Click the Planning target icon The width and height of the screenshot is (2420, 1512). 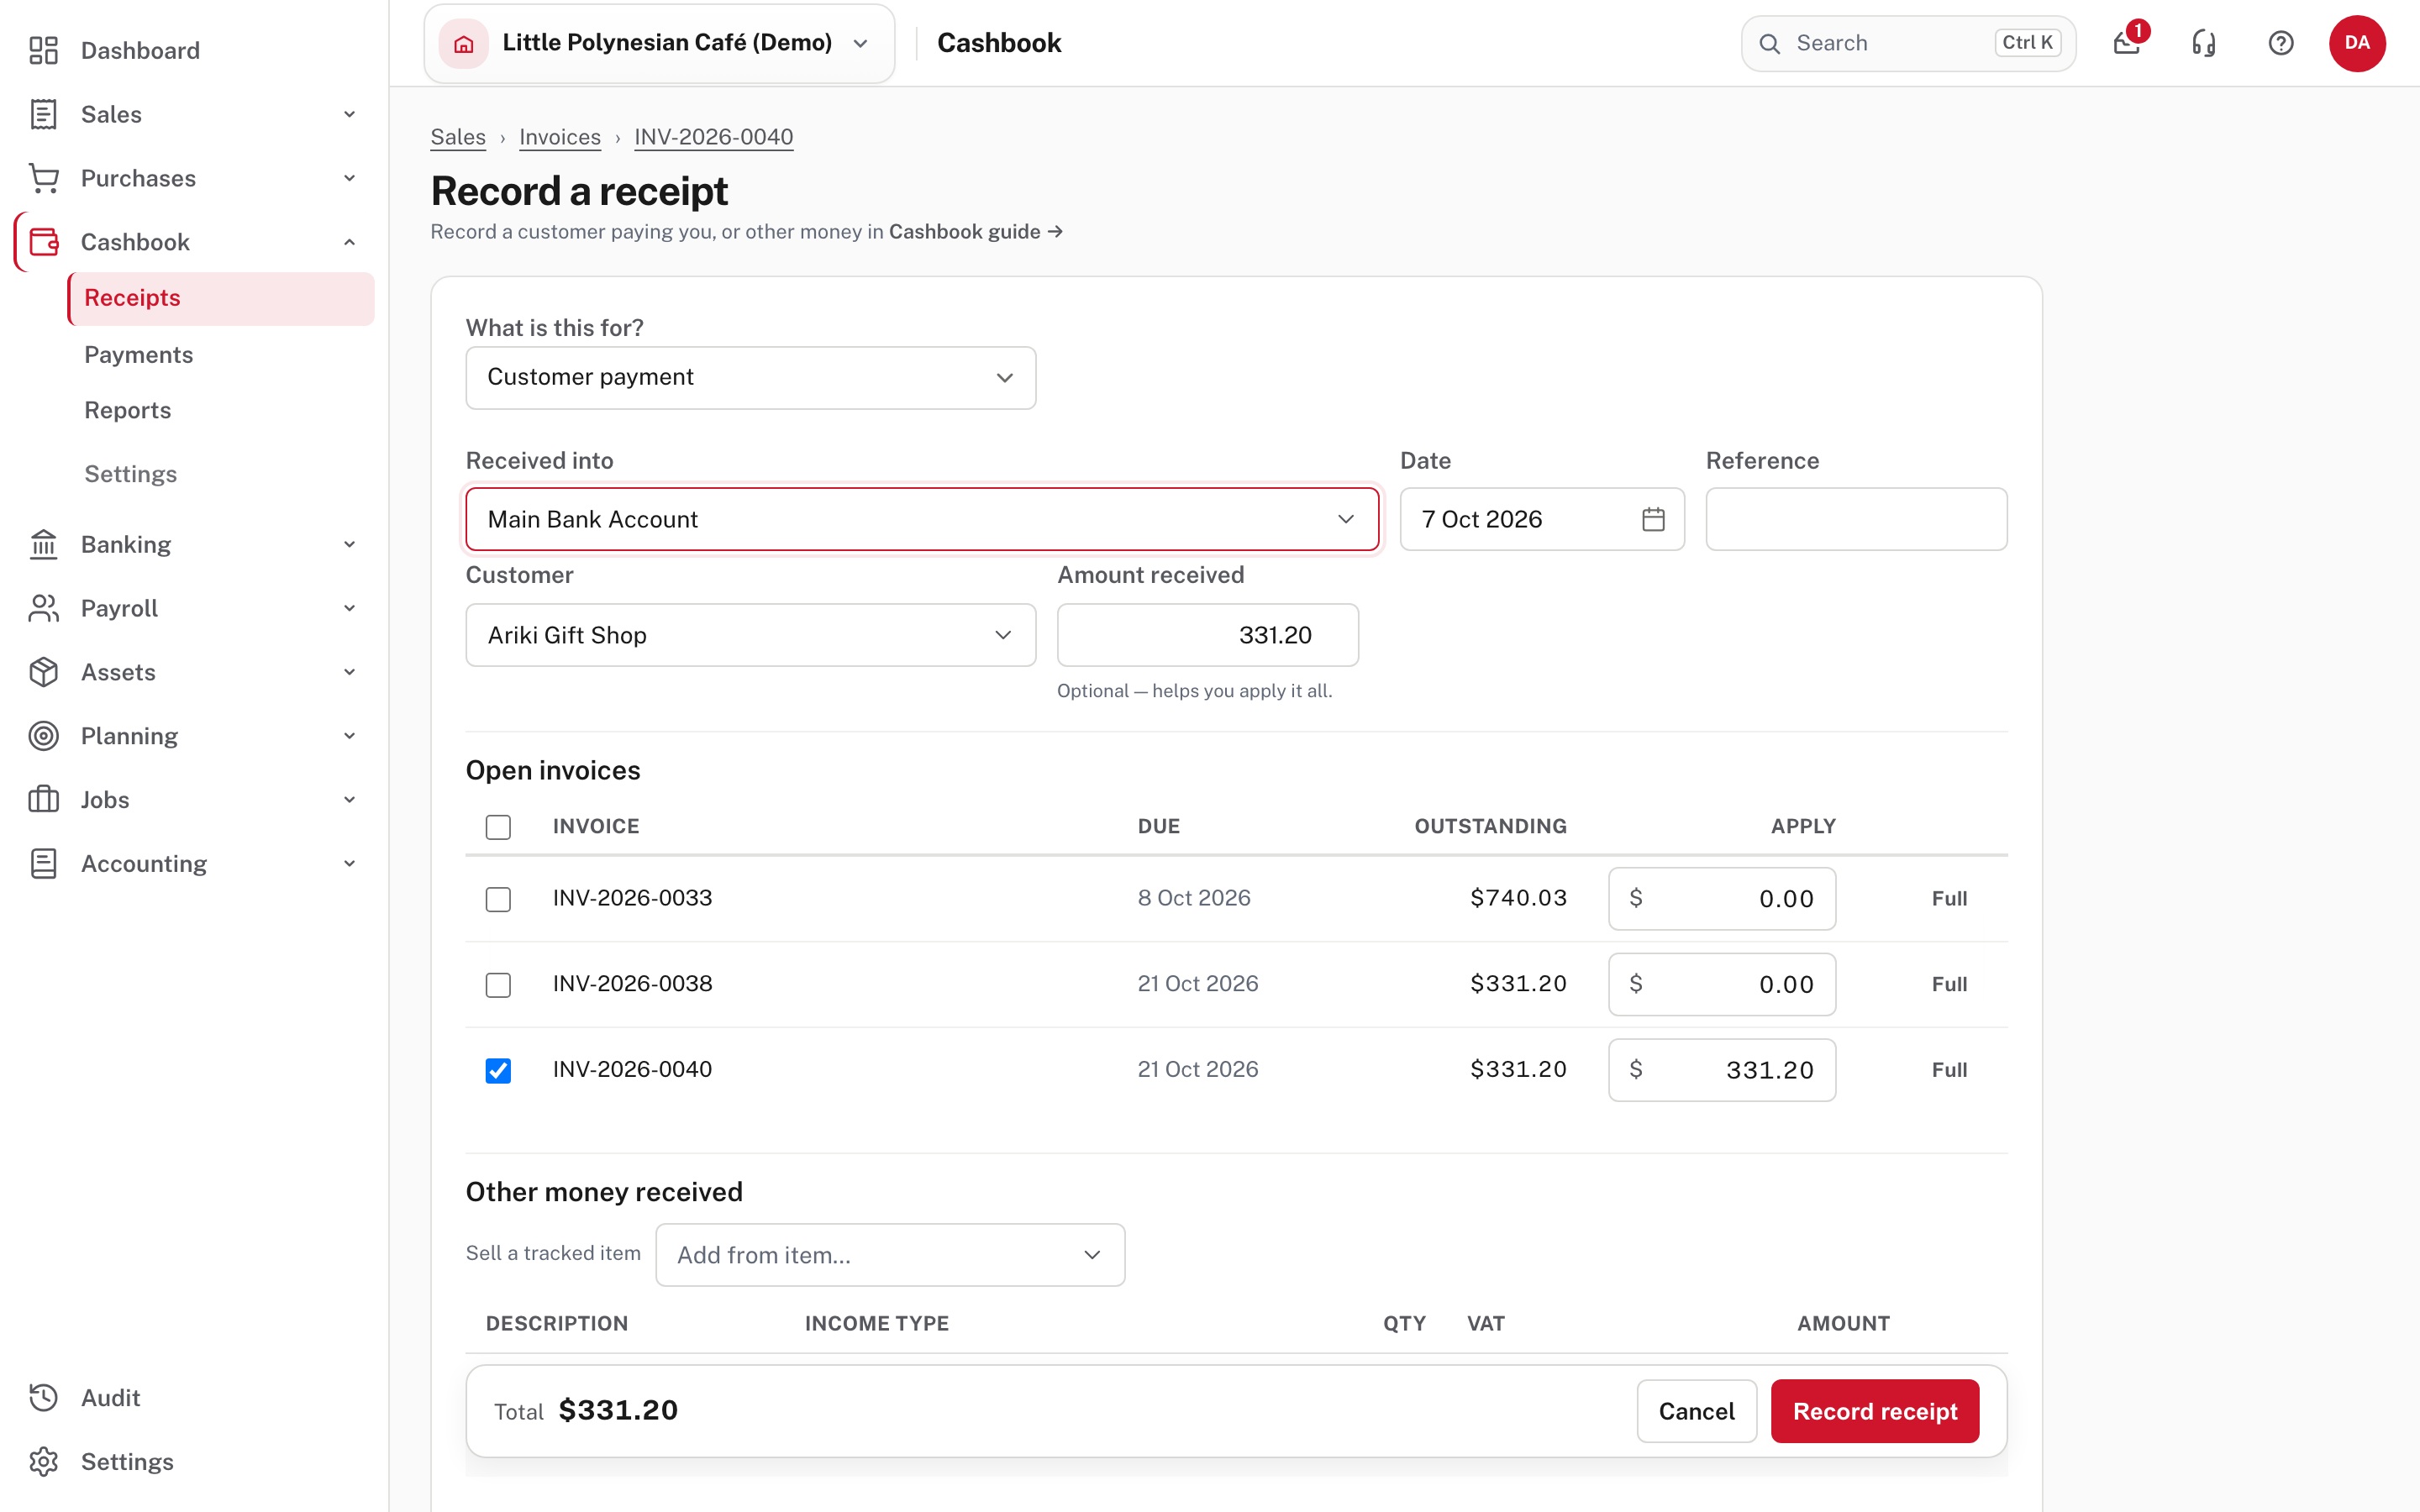(43, 736)
